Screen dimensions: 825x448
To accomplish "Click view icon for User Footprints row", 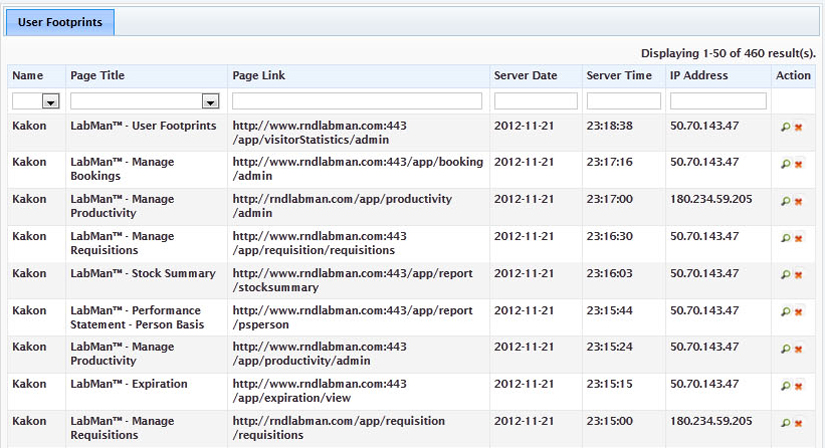I will pyautogui.click(x=786, y=127).
